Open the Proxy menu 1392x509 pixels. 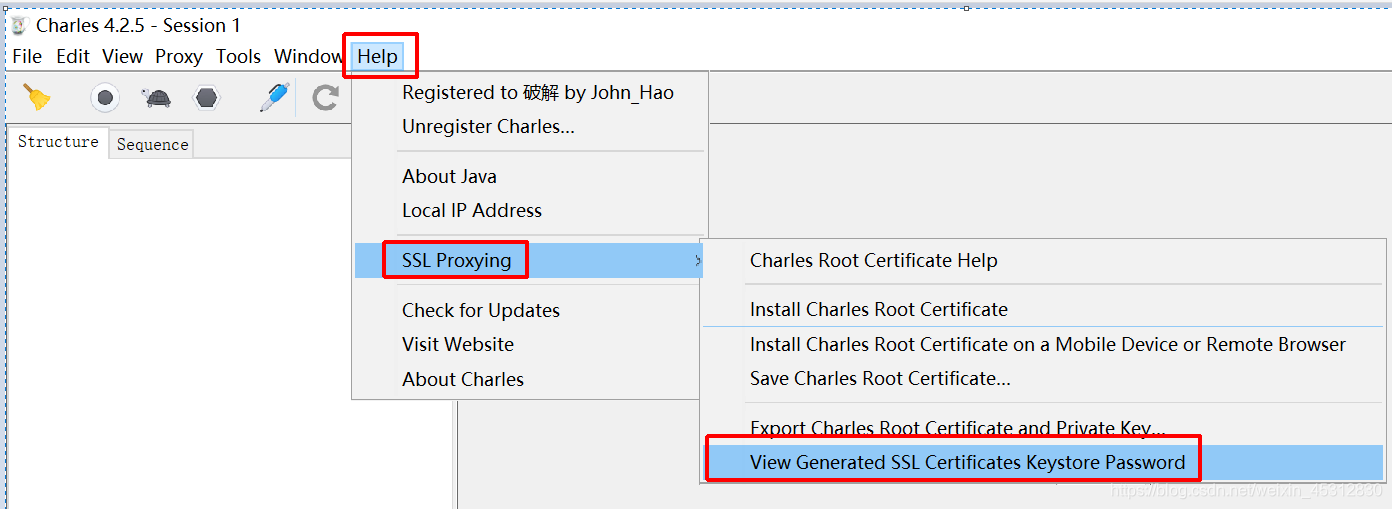coord(179,56)
